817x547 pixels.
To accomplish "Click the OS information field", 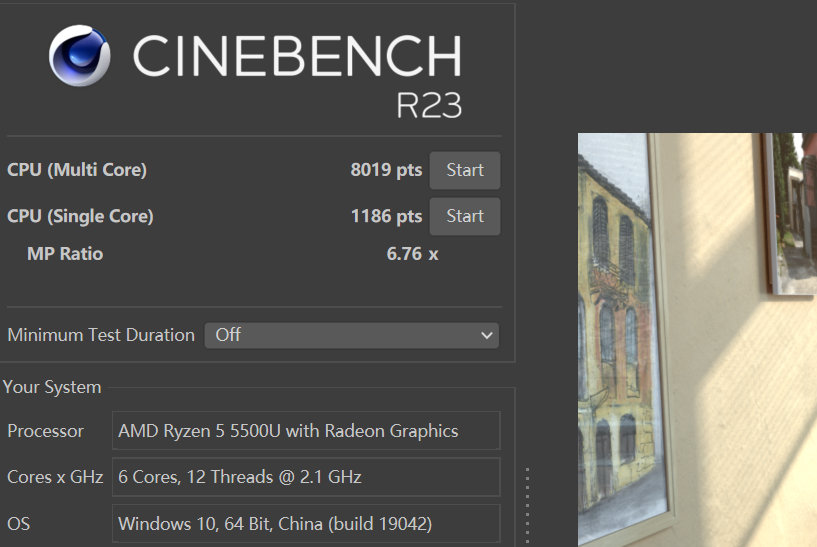I will [x=306, y=524].
